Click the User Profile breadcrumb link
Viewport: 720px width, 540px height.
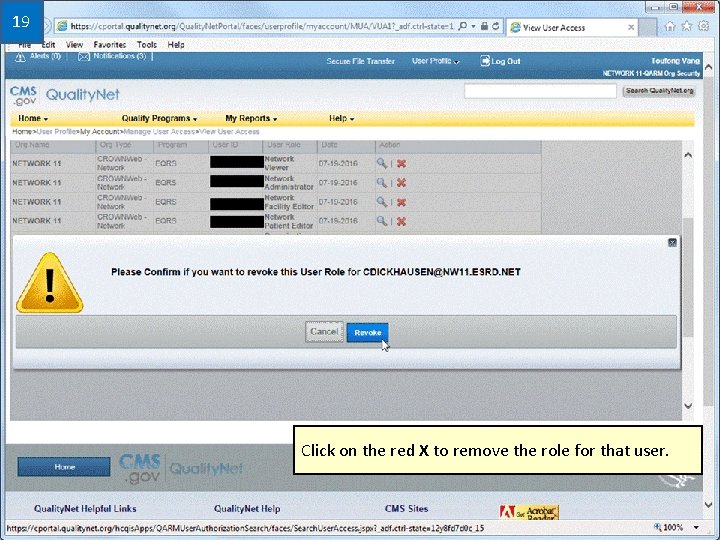(x=57, y=132)
